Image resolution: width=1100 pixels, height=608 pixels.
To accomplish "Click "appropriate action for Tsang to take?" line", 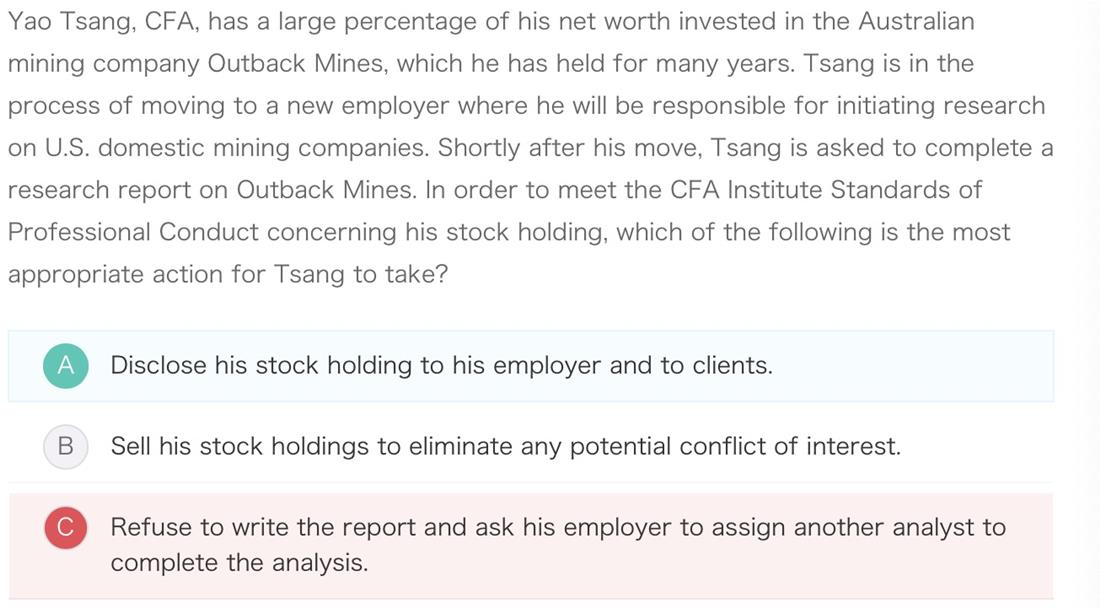I will click(228, 274).
